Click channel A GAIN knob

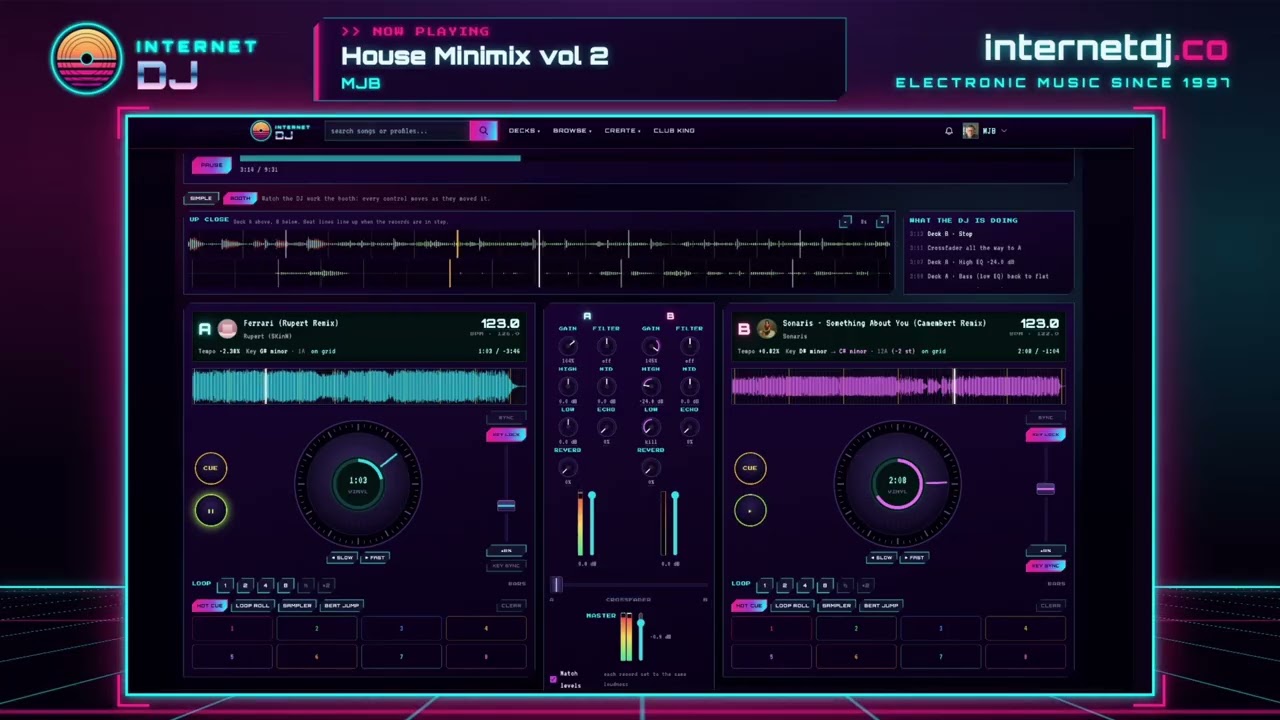click(x=567, y=346)
